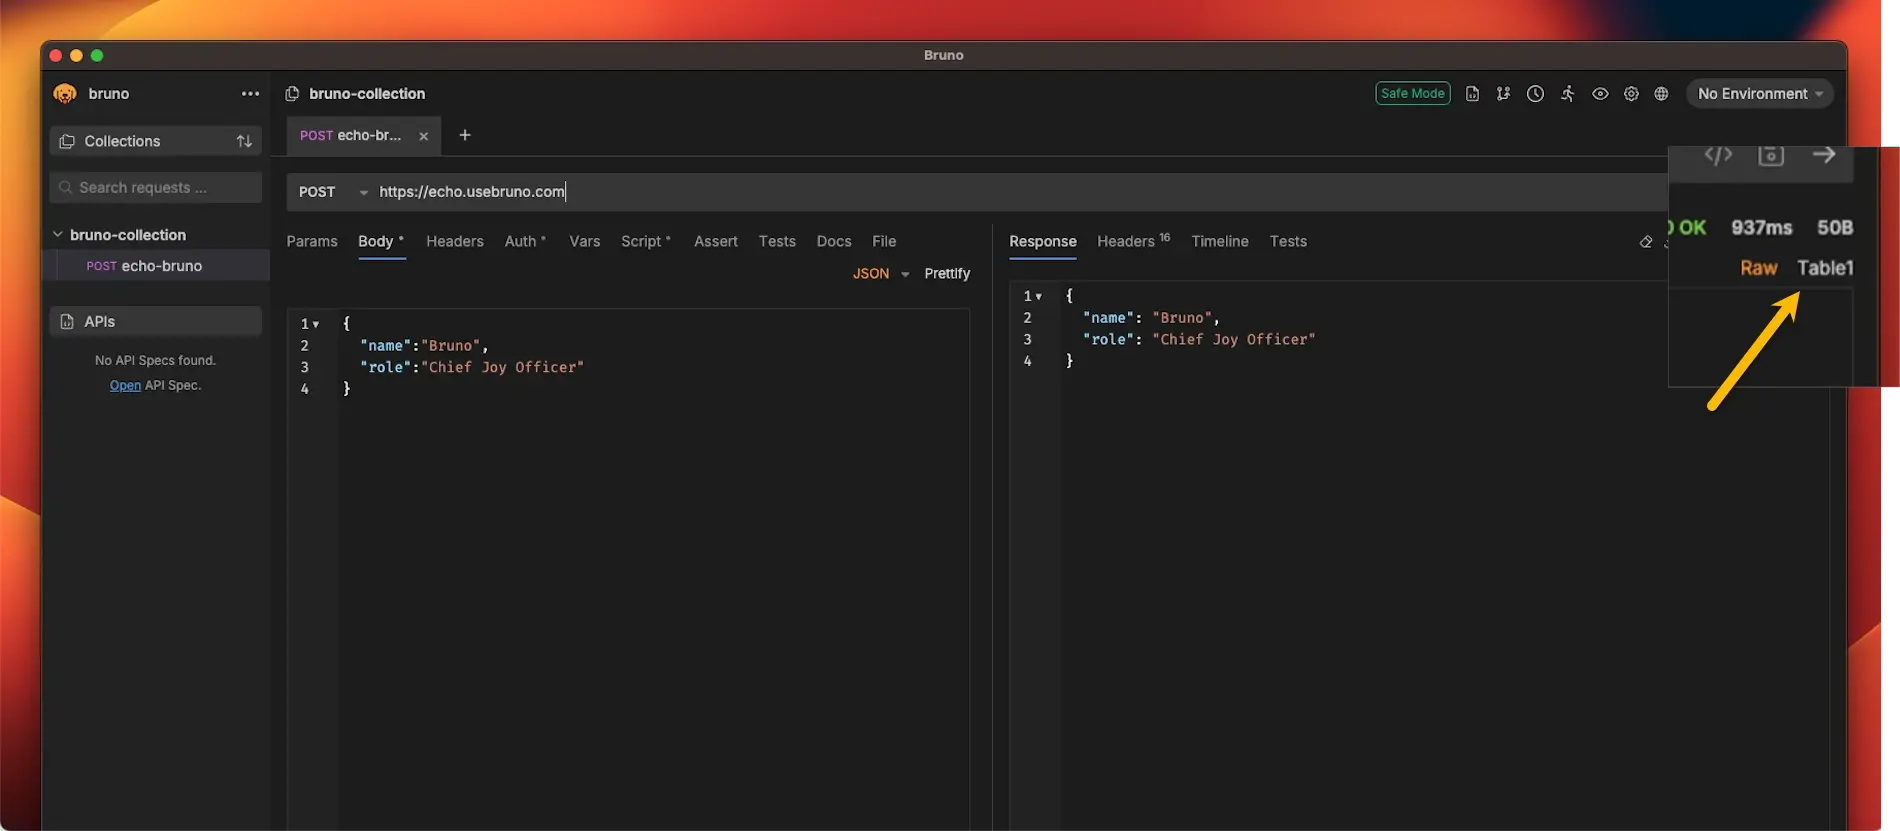Click the globe icon in top toolbar
Screen dimensions: 1900x831
click(1661, 94)
